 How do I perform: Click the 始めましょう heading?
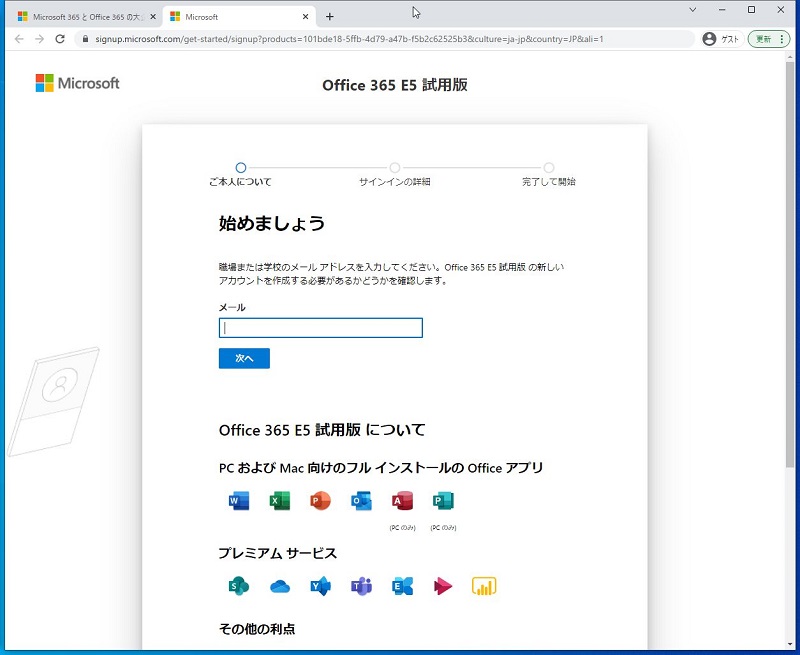pyautogui.click(x=272, y=223)
